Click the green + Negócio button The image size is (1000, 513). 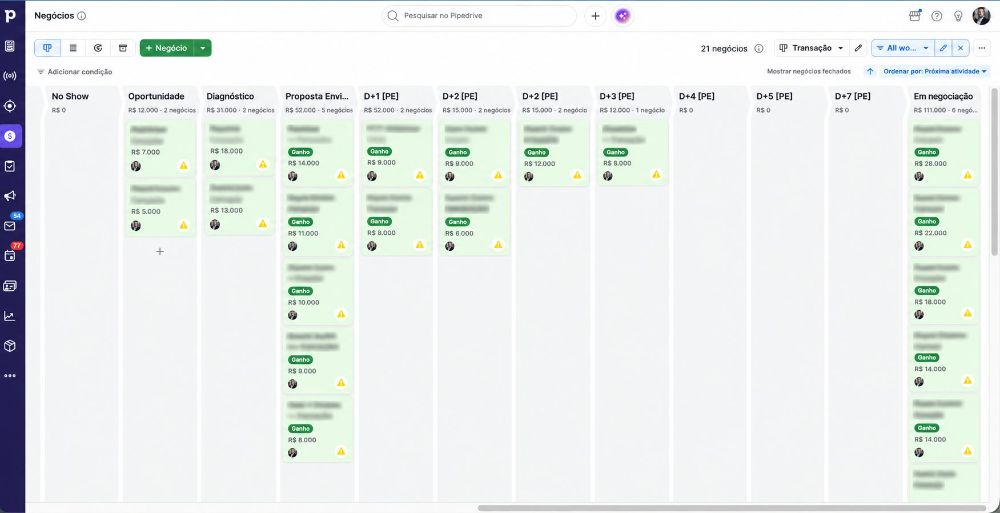click(x=166, y=48)
